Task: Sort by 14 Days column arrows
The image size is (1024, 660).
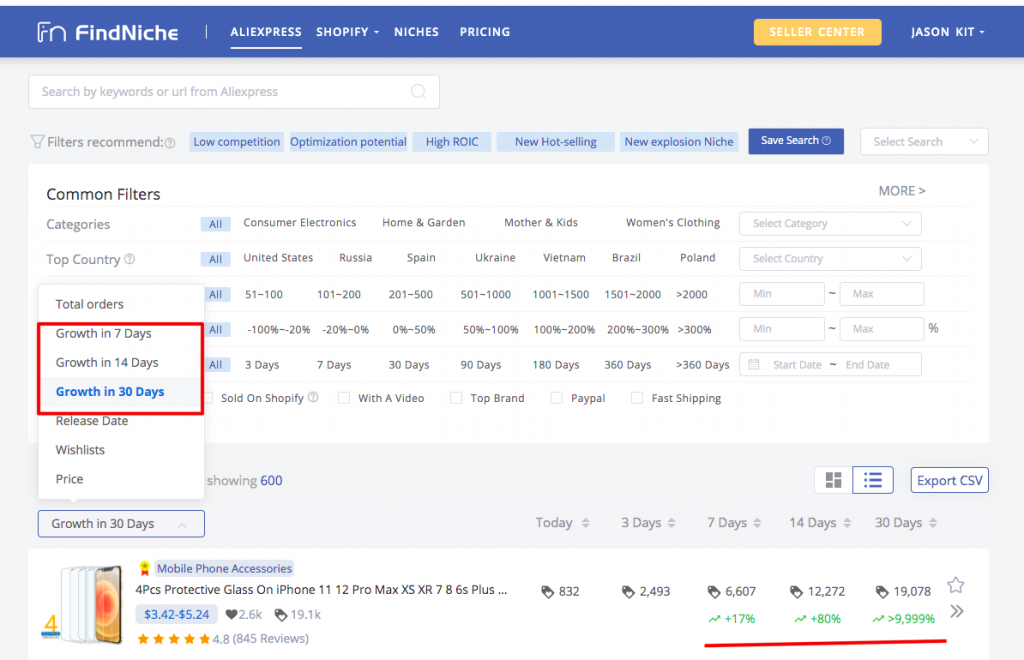Action: point(847,523)
